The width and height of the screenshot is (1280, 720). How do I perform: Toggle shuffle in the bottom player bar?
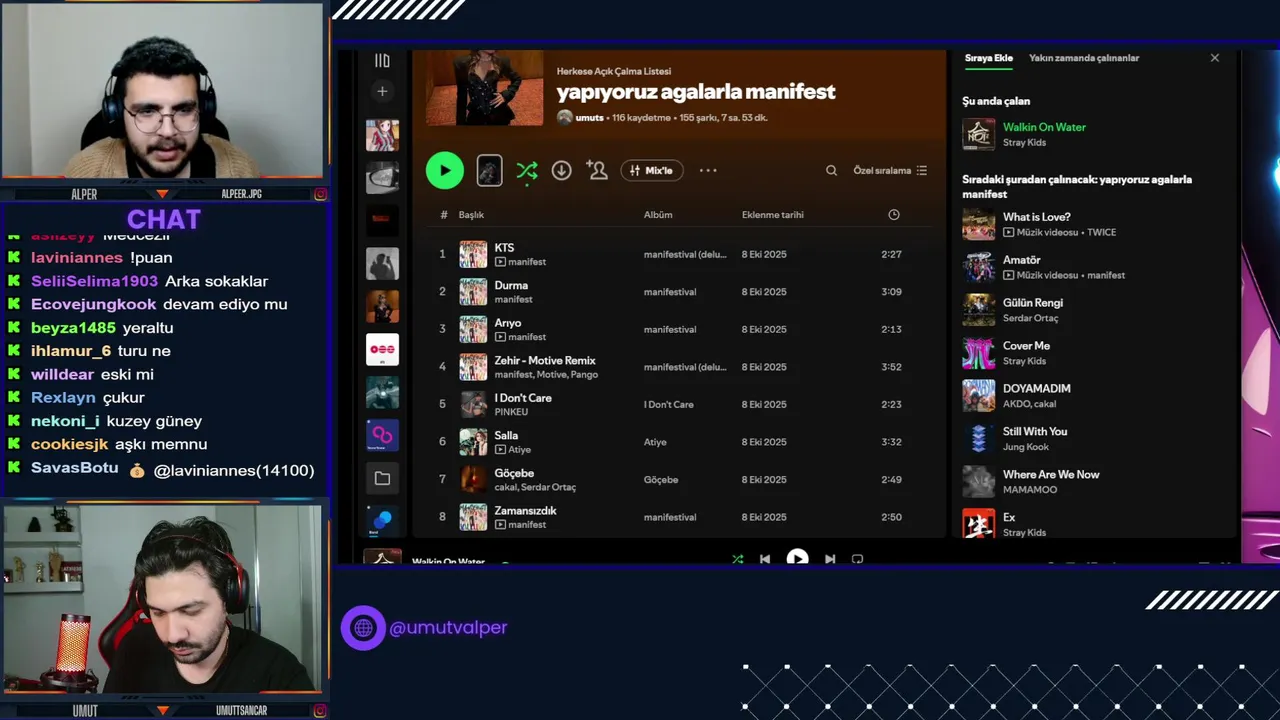pyautogui.click(x=737, y=559)
